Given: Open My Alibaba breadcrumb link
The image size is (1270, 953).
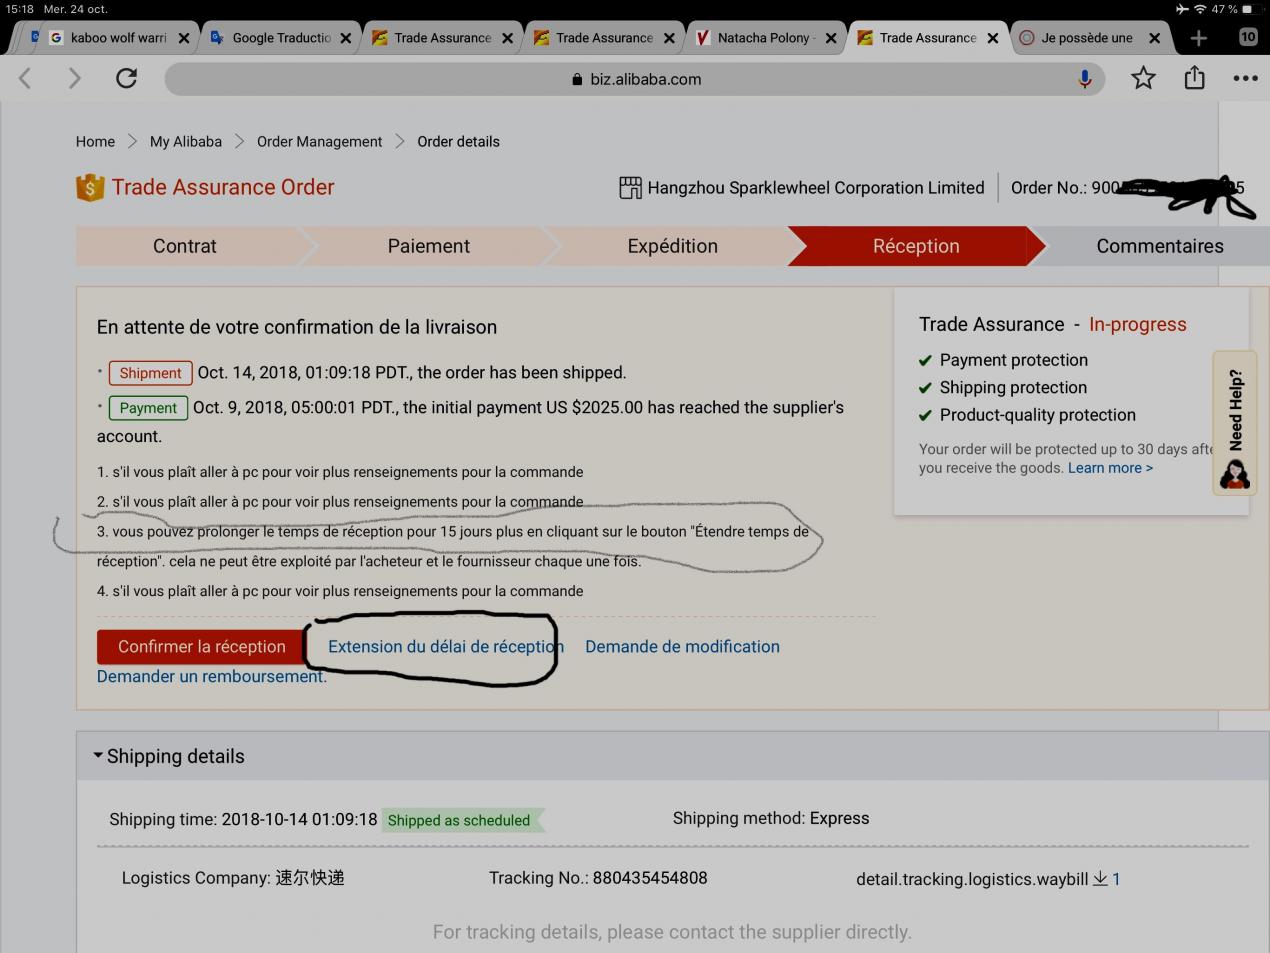Looking at the screenshot, I should (x=186, y=142).
